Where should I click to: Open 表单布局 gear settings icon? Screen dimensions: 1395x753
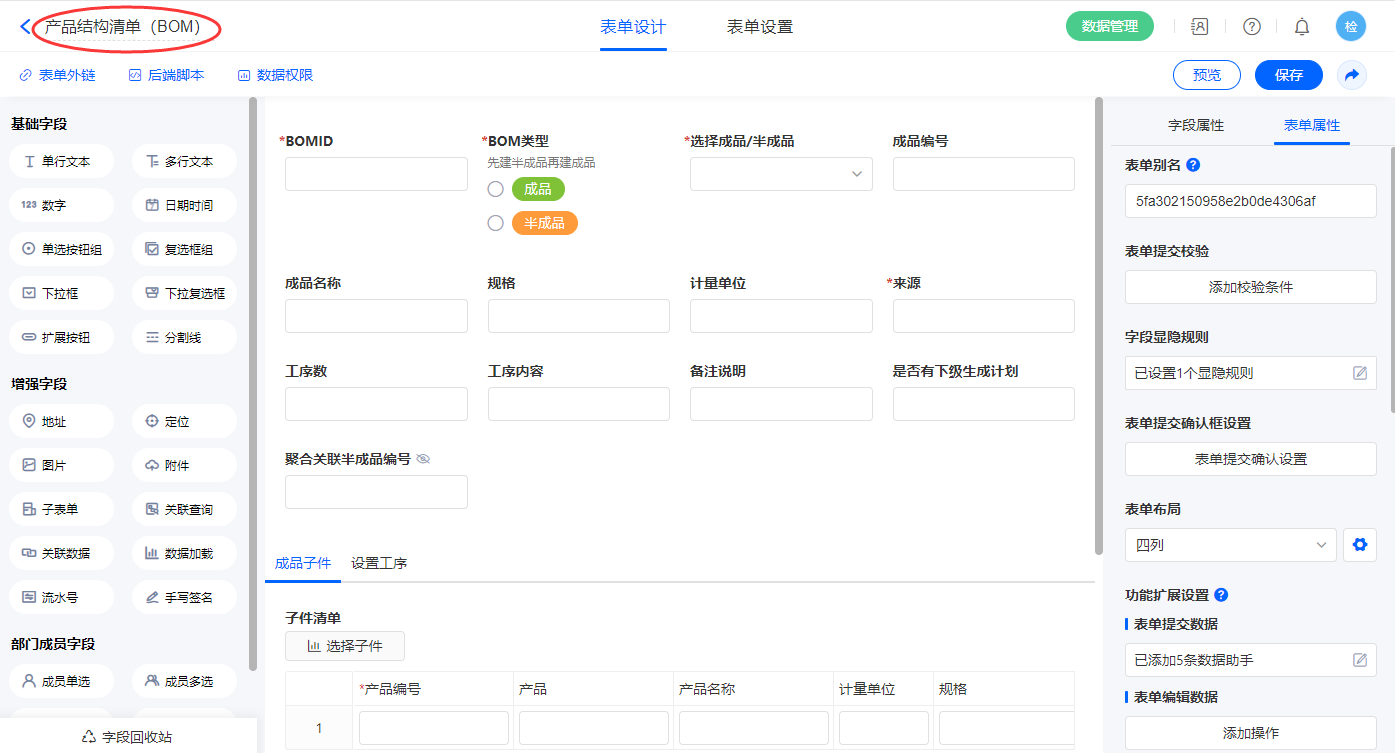coord(1359,545)
